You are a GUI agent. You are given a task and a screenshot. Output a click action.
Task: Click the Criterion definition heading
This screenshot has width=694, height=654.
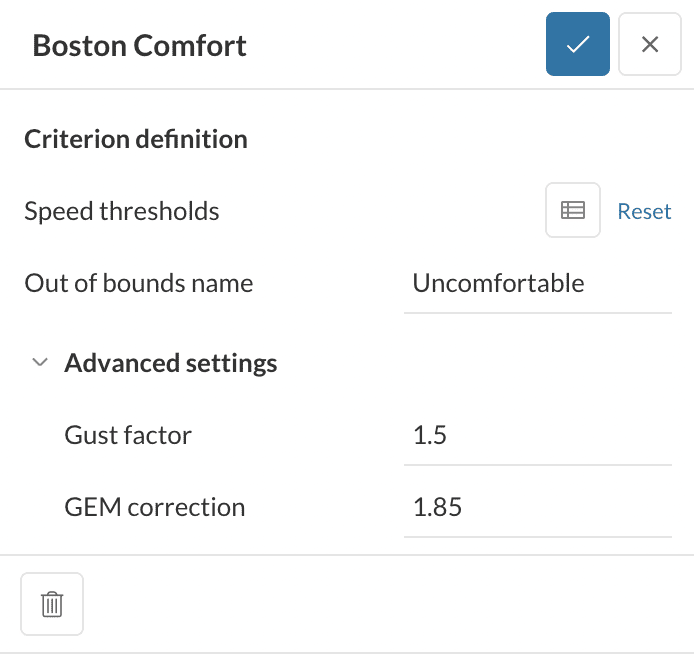[x=136, y=139]
